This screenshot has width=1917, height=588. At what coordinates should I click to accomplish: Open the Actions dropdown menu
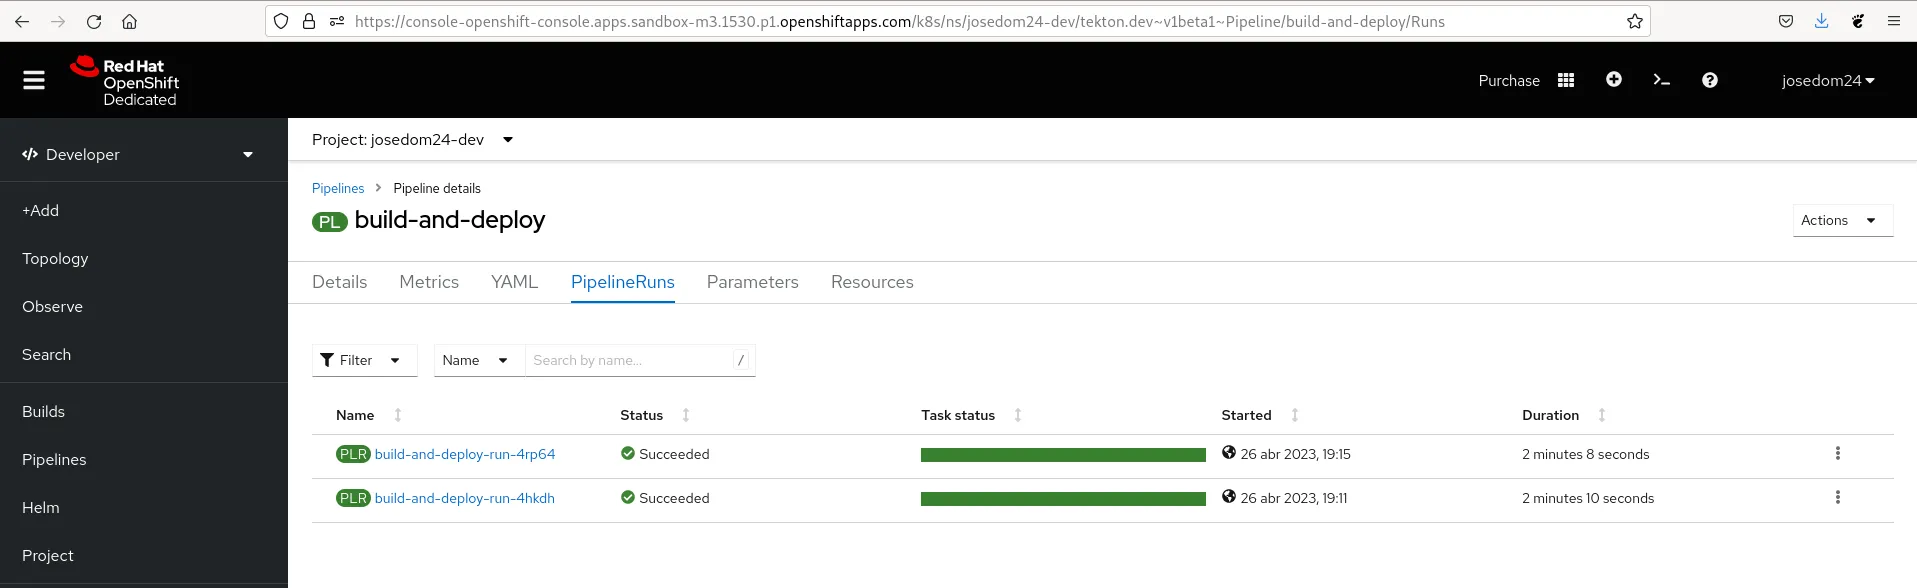1841,220
